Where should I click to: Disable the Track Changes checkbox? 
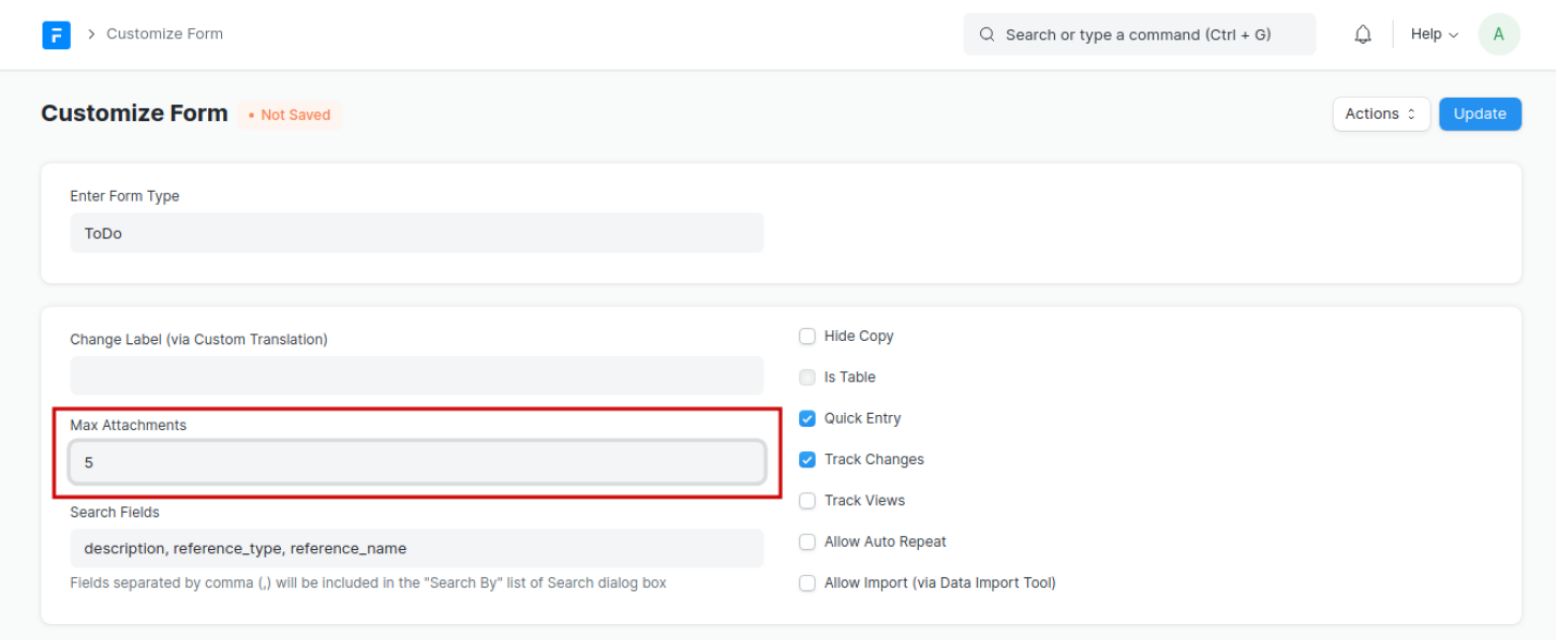(x=807, y=459)
